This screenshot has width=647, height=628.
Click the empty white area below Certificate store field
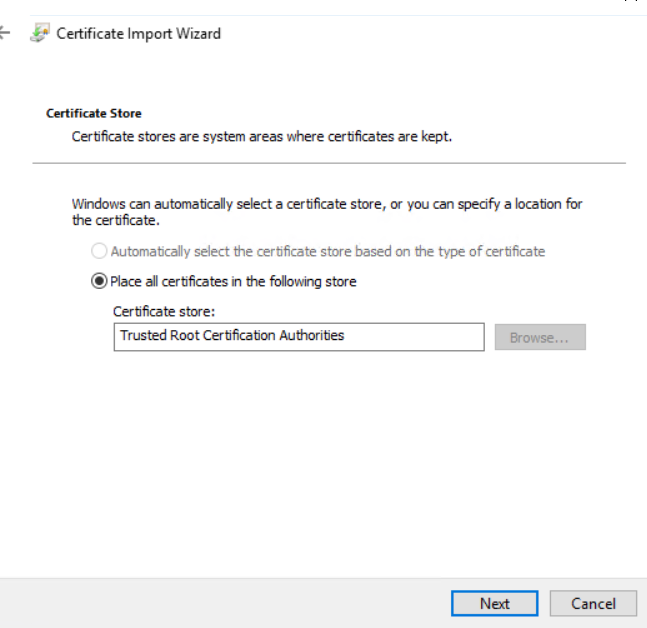(320, 460)
